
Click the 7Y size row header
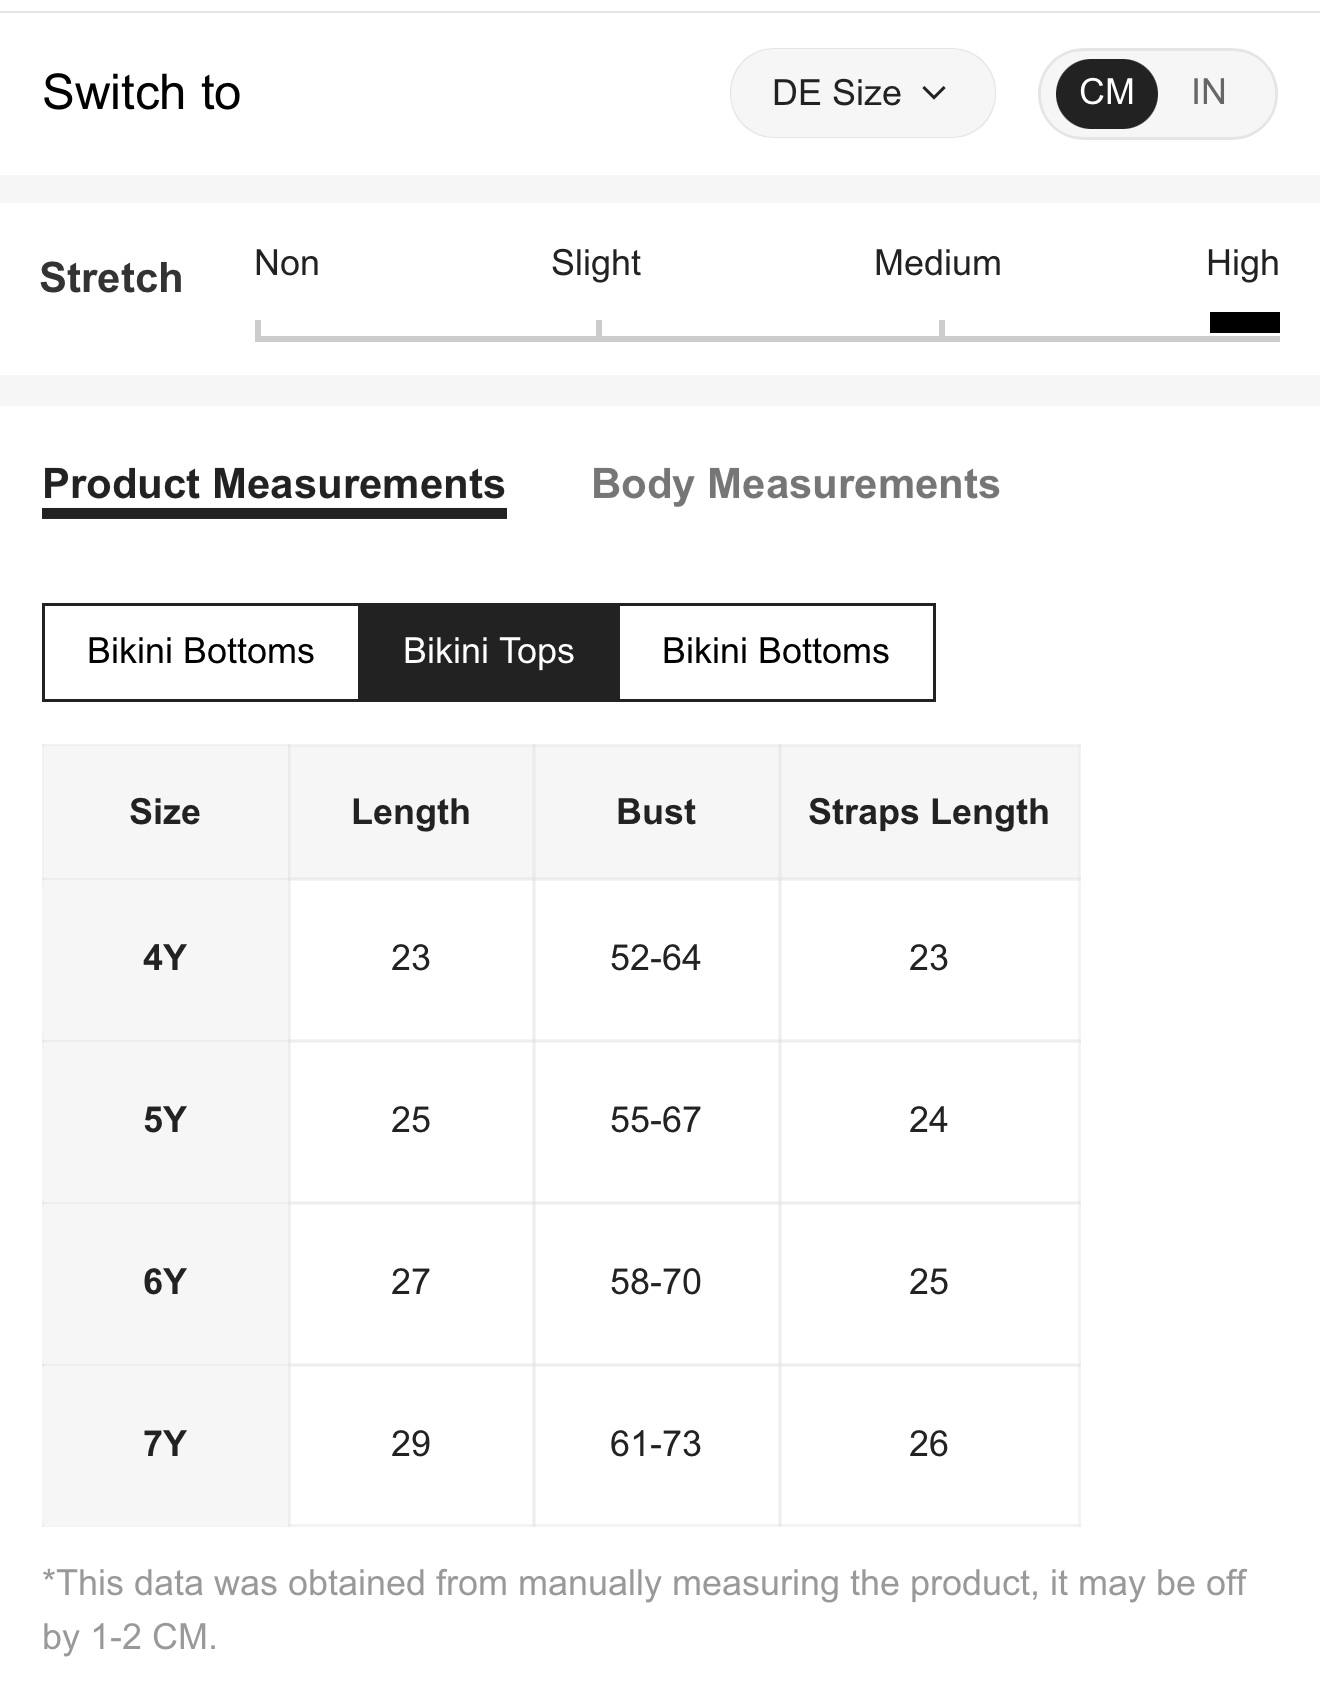tap(165, 1444)
